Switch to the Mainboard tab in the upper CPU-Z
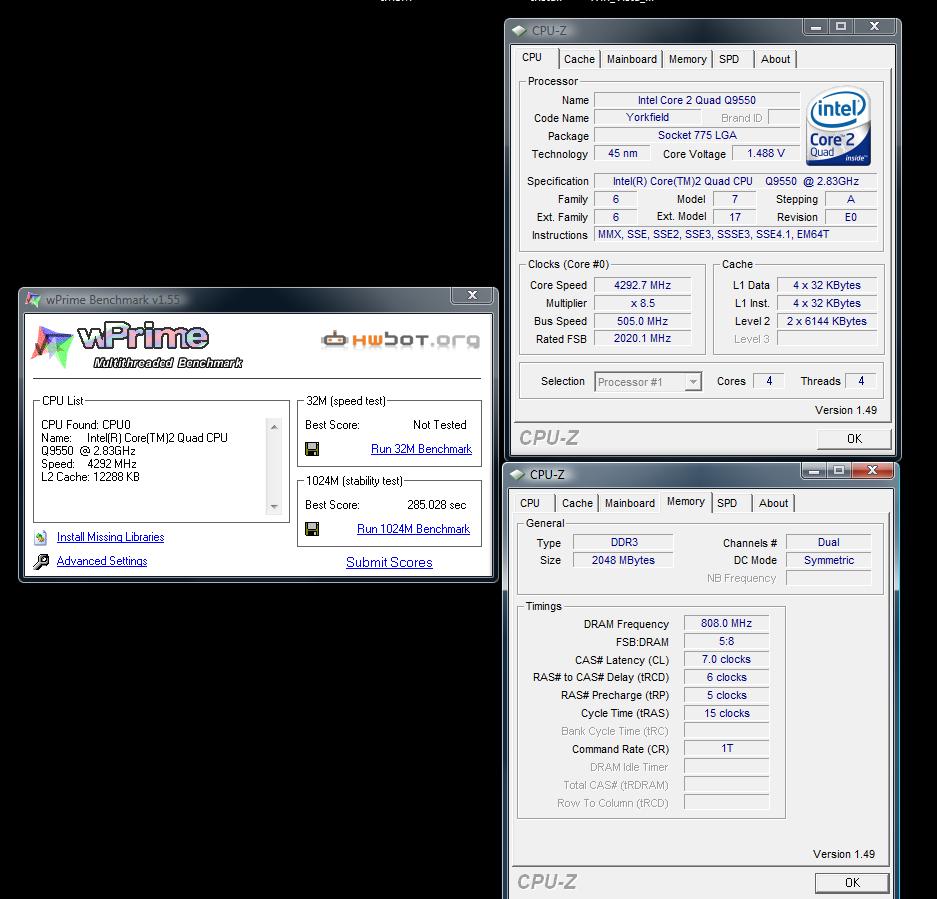This screenshot has height=899, width=937. pyautogui.click(x=632, y=59)
